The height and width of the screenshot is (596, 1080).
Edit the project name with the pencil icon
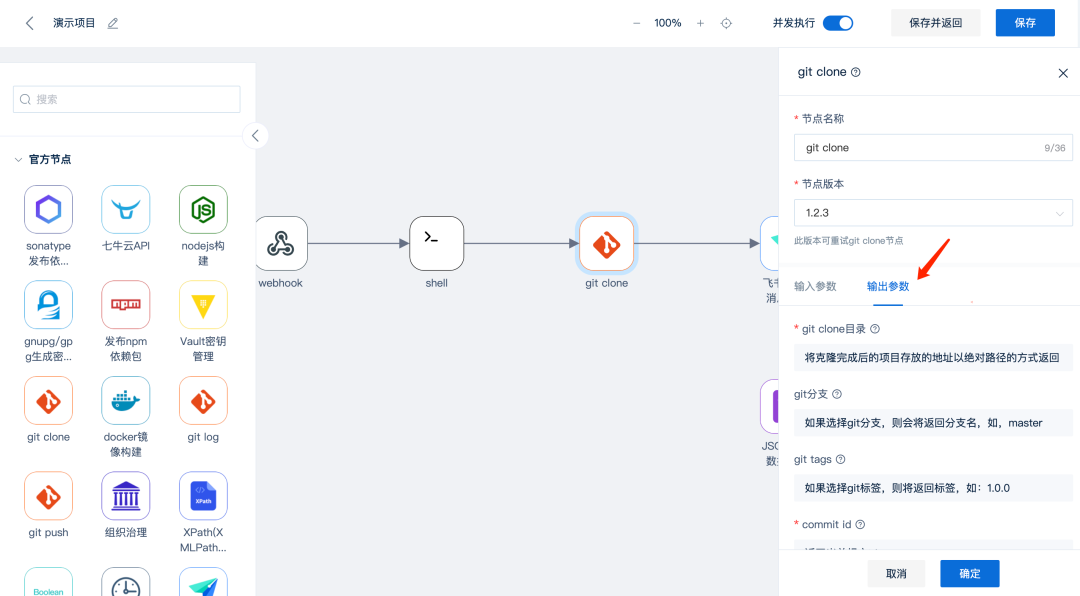113,23
